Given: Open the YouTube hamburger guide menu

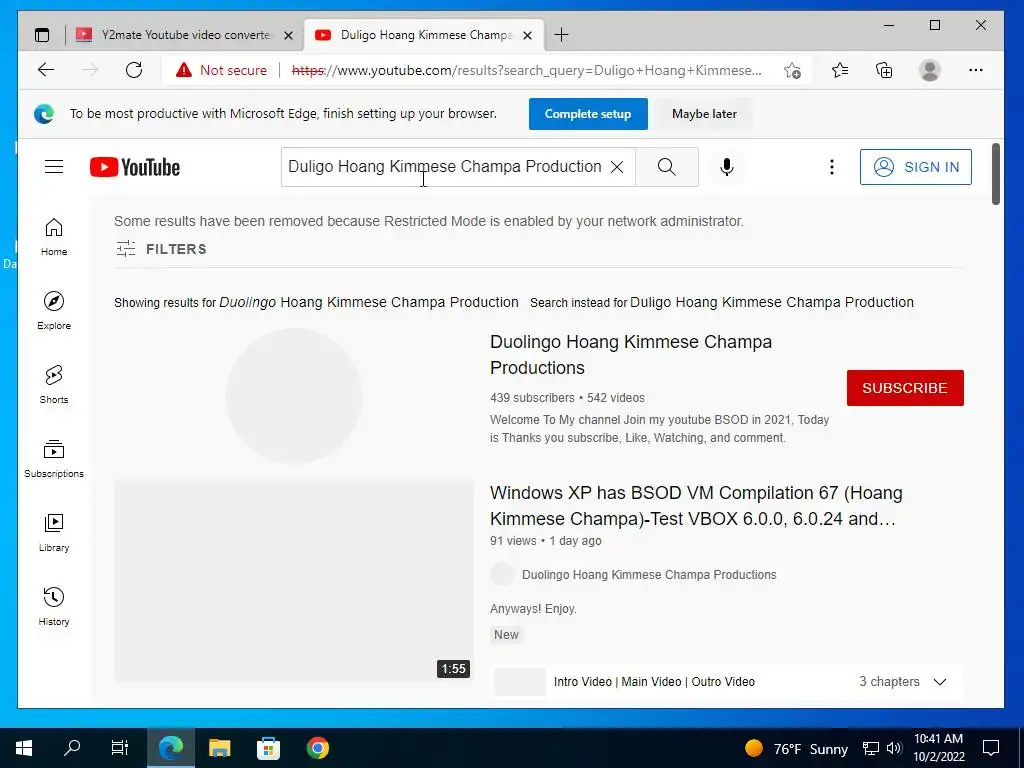Looking at the screenshot, I should [54, 167].
